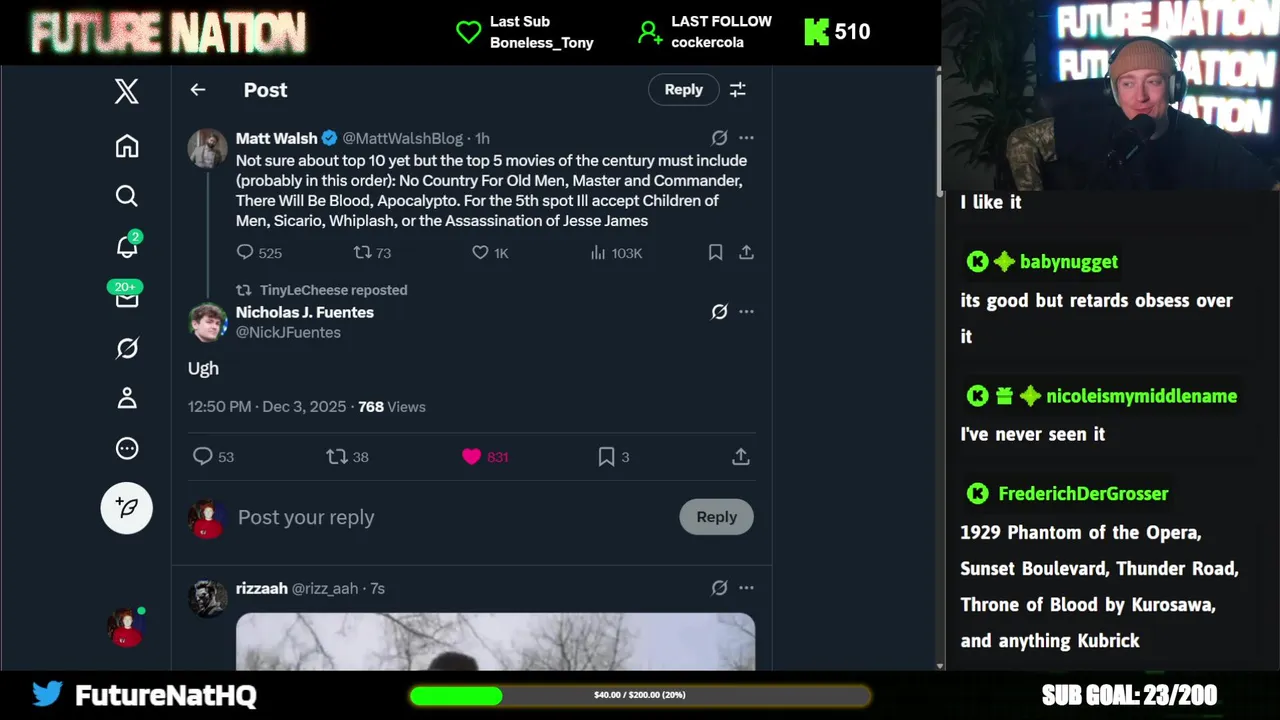This screenshot has height=720, width=1280.
Task: Repost Matt Walsh's post showing 73
Action: (x=372, y=253)
